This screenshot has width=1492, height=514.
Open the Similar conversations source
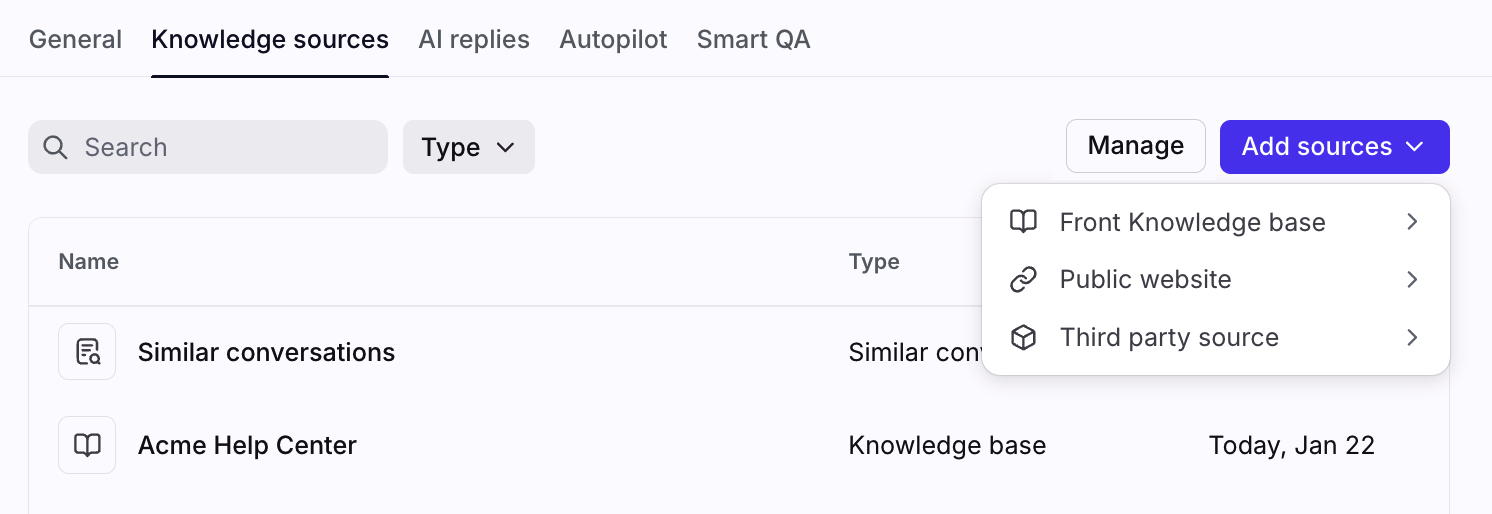pos(266,353)
